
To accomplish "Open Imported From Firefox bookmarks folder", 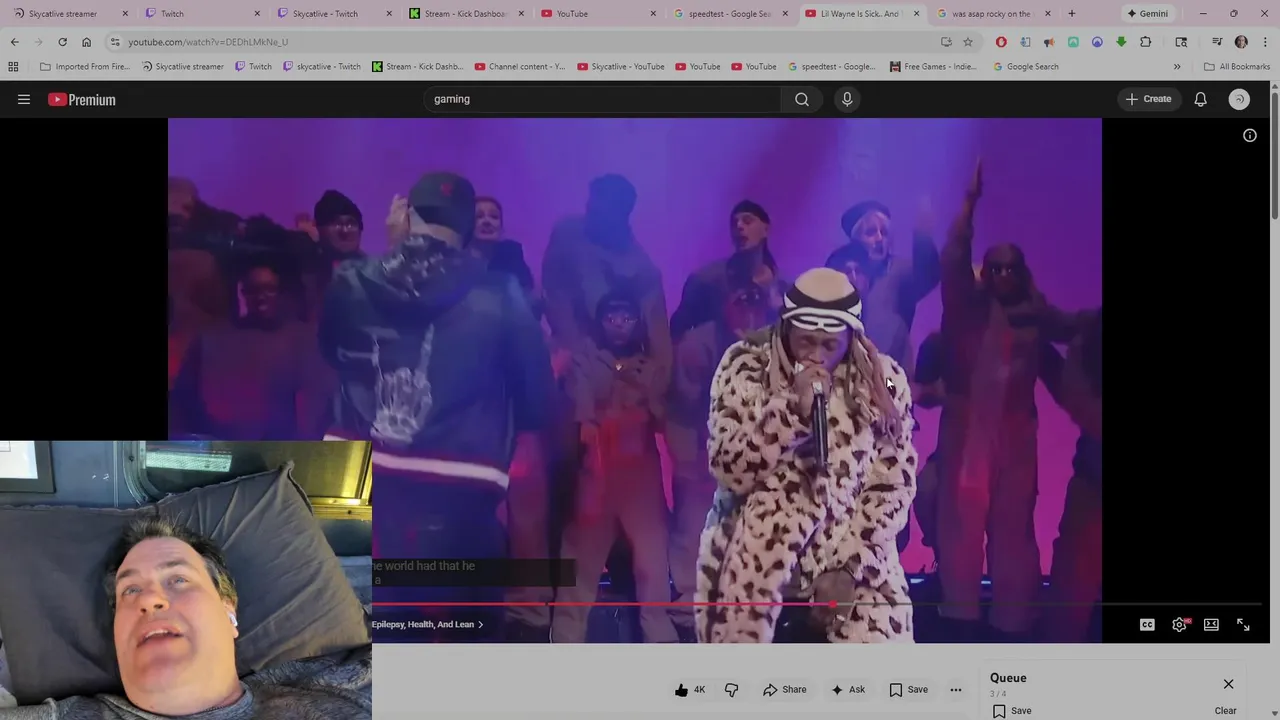I will pos(84,66).
